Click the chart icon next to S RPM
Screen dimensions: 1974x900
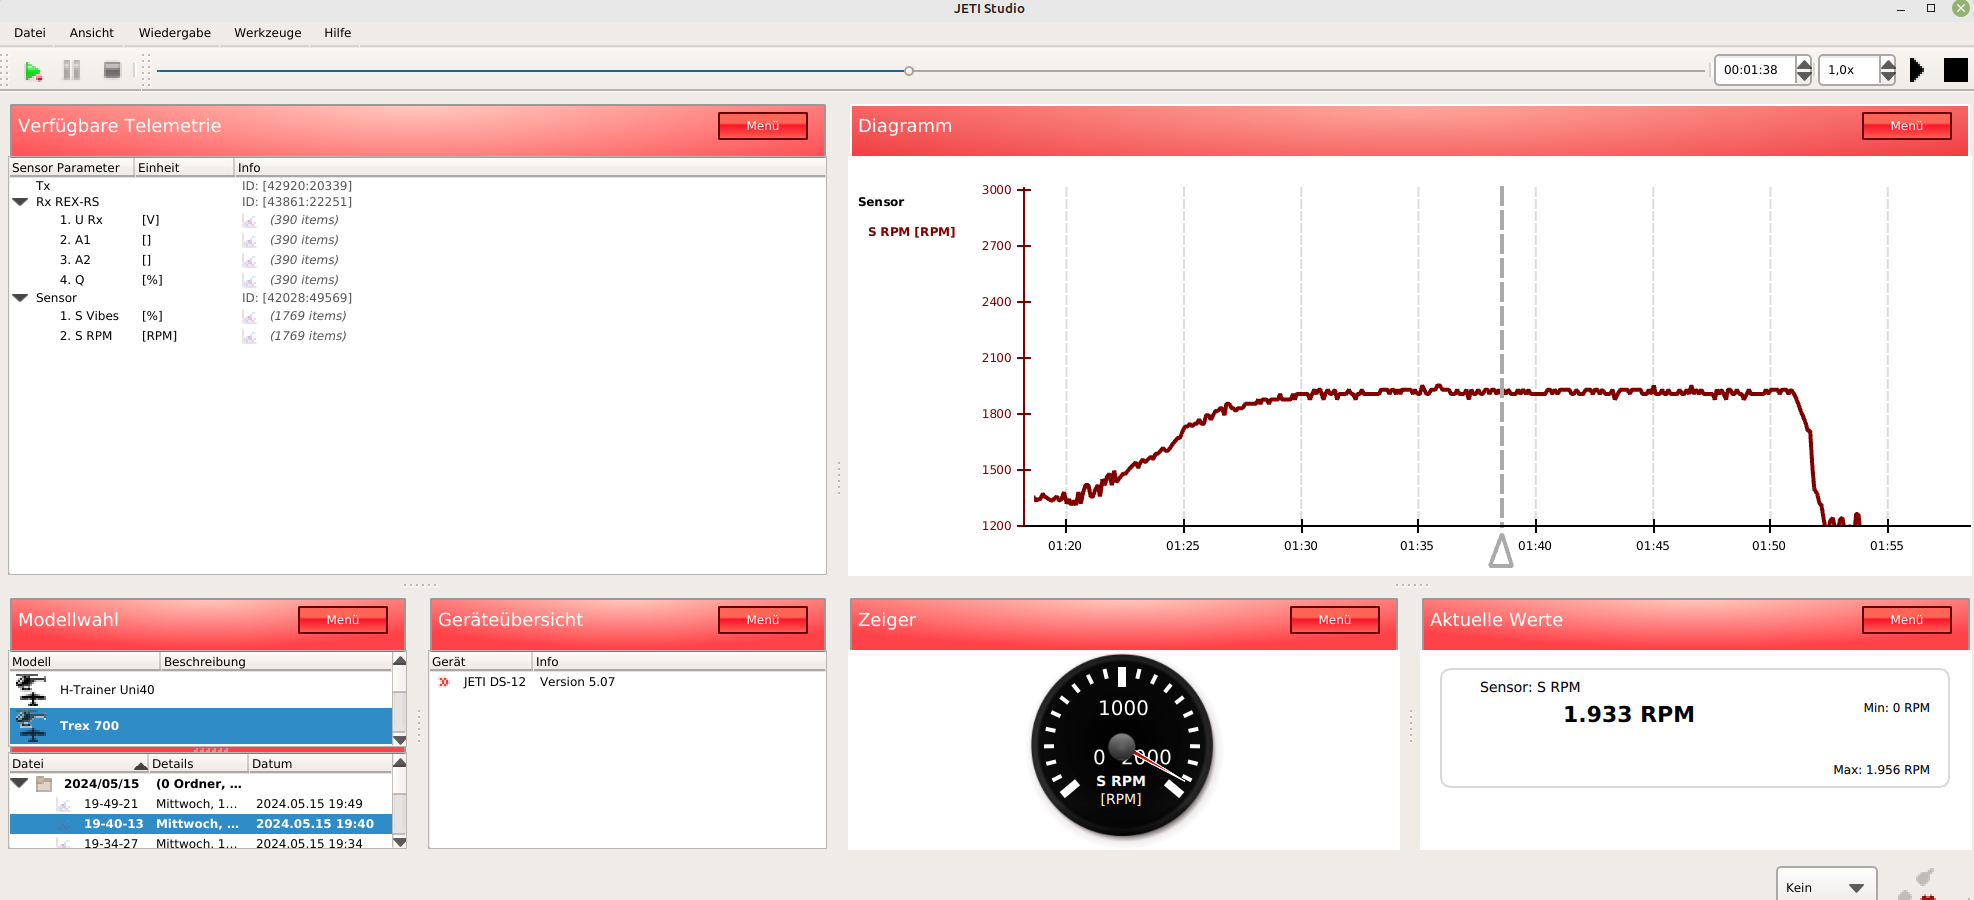250,337
